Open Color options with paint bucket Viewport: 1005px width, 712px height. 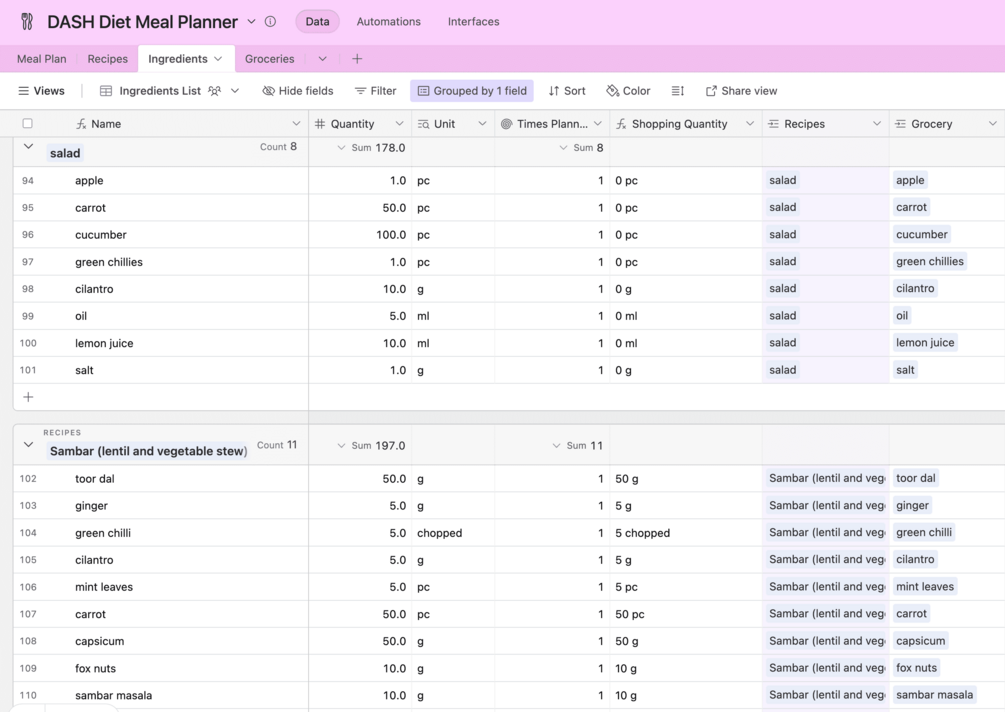pos(628,91)
